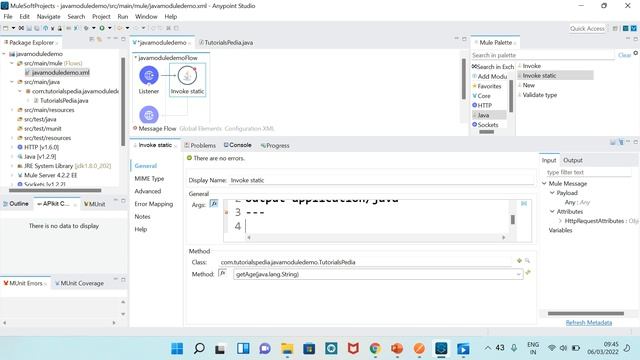Click the Save toolbar icon

[x=29, y=28]
